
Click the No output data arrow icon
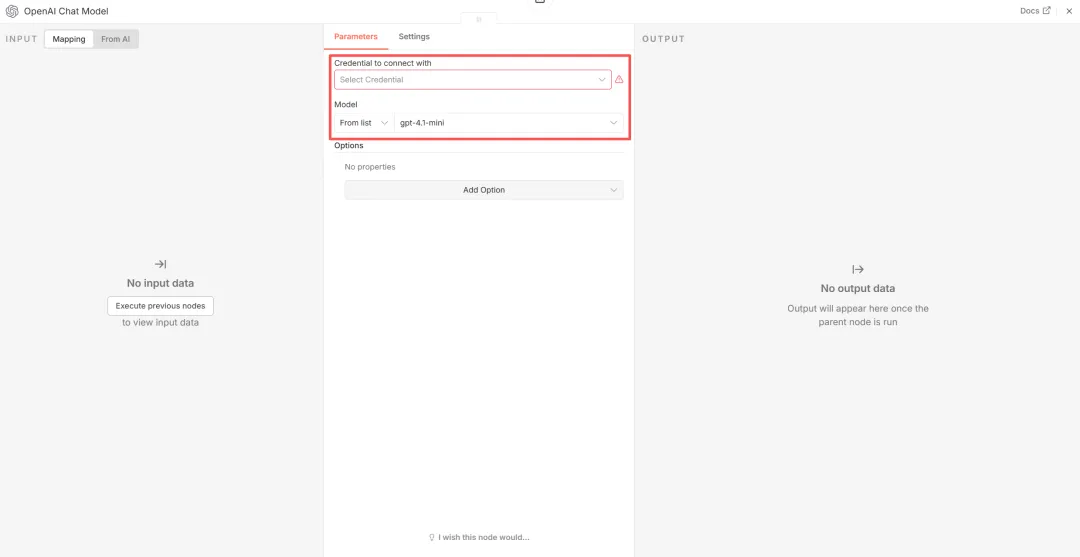pos(858,269)
